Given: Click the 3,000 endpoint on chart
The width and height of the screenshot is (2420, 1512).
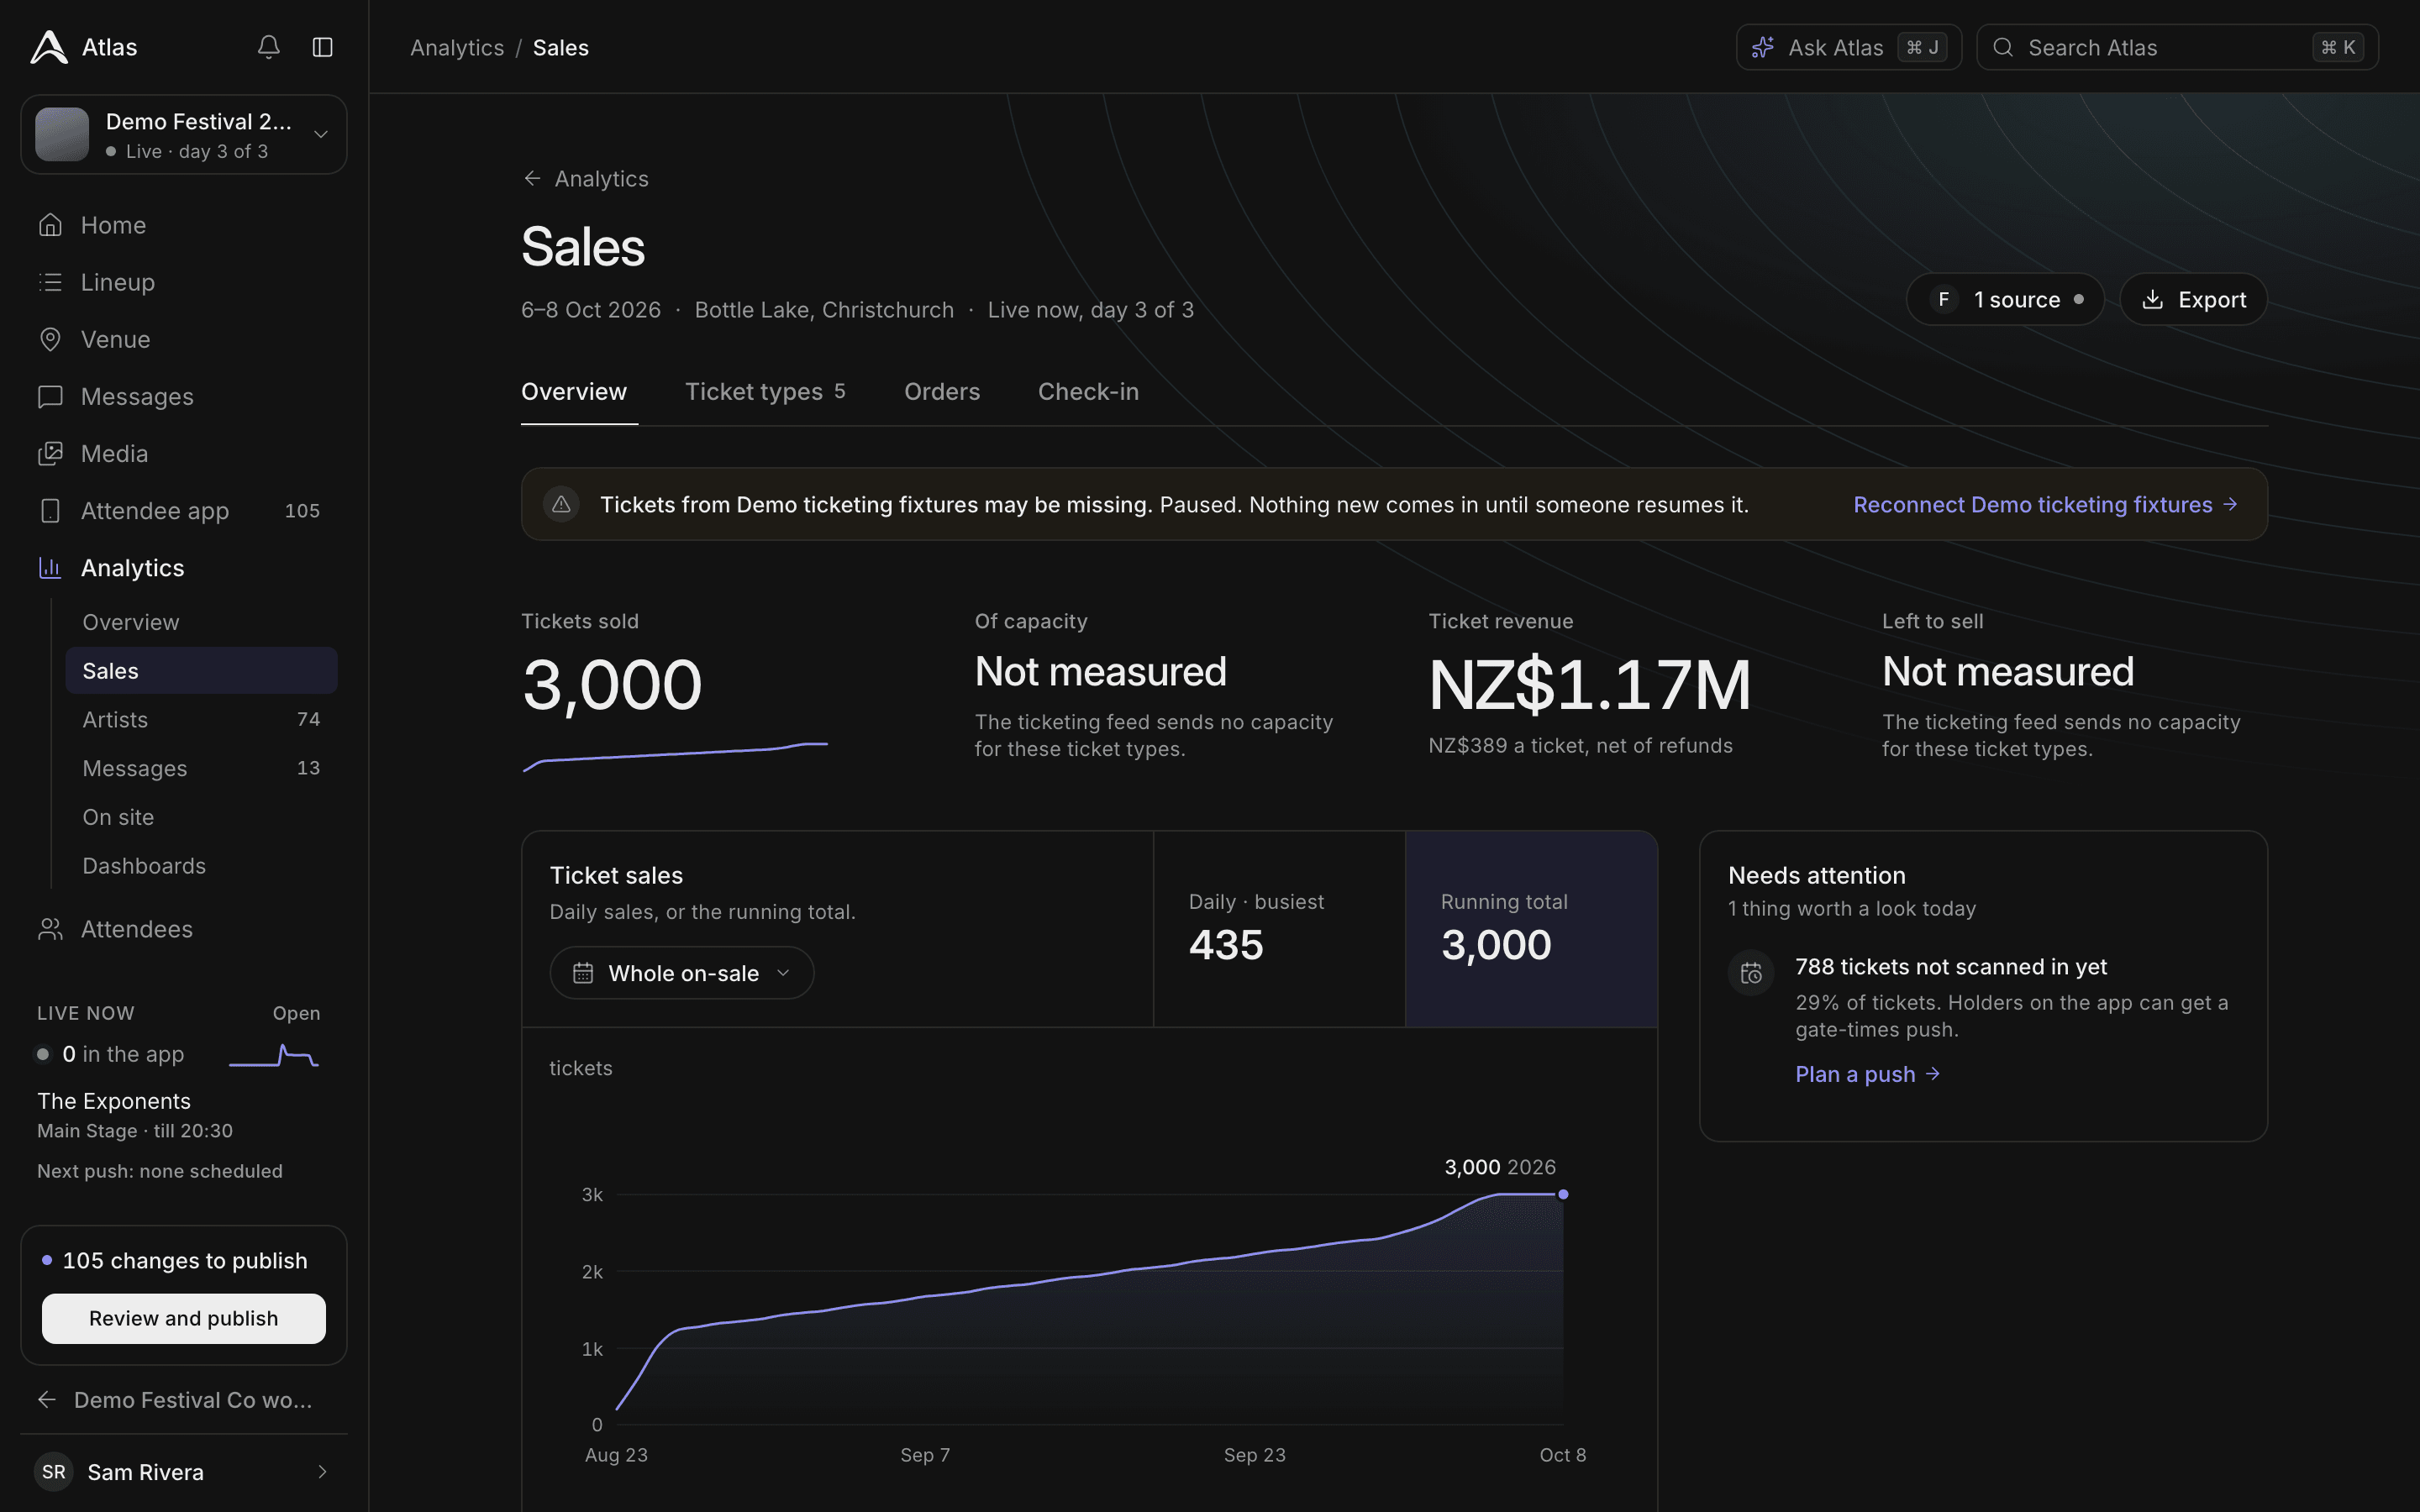Looking at the screenshot, I should (x=1563, y=1194).
